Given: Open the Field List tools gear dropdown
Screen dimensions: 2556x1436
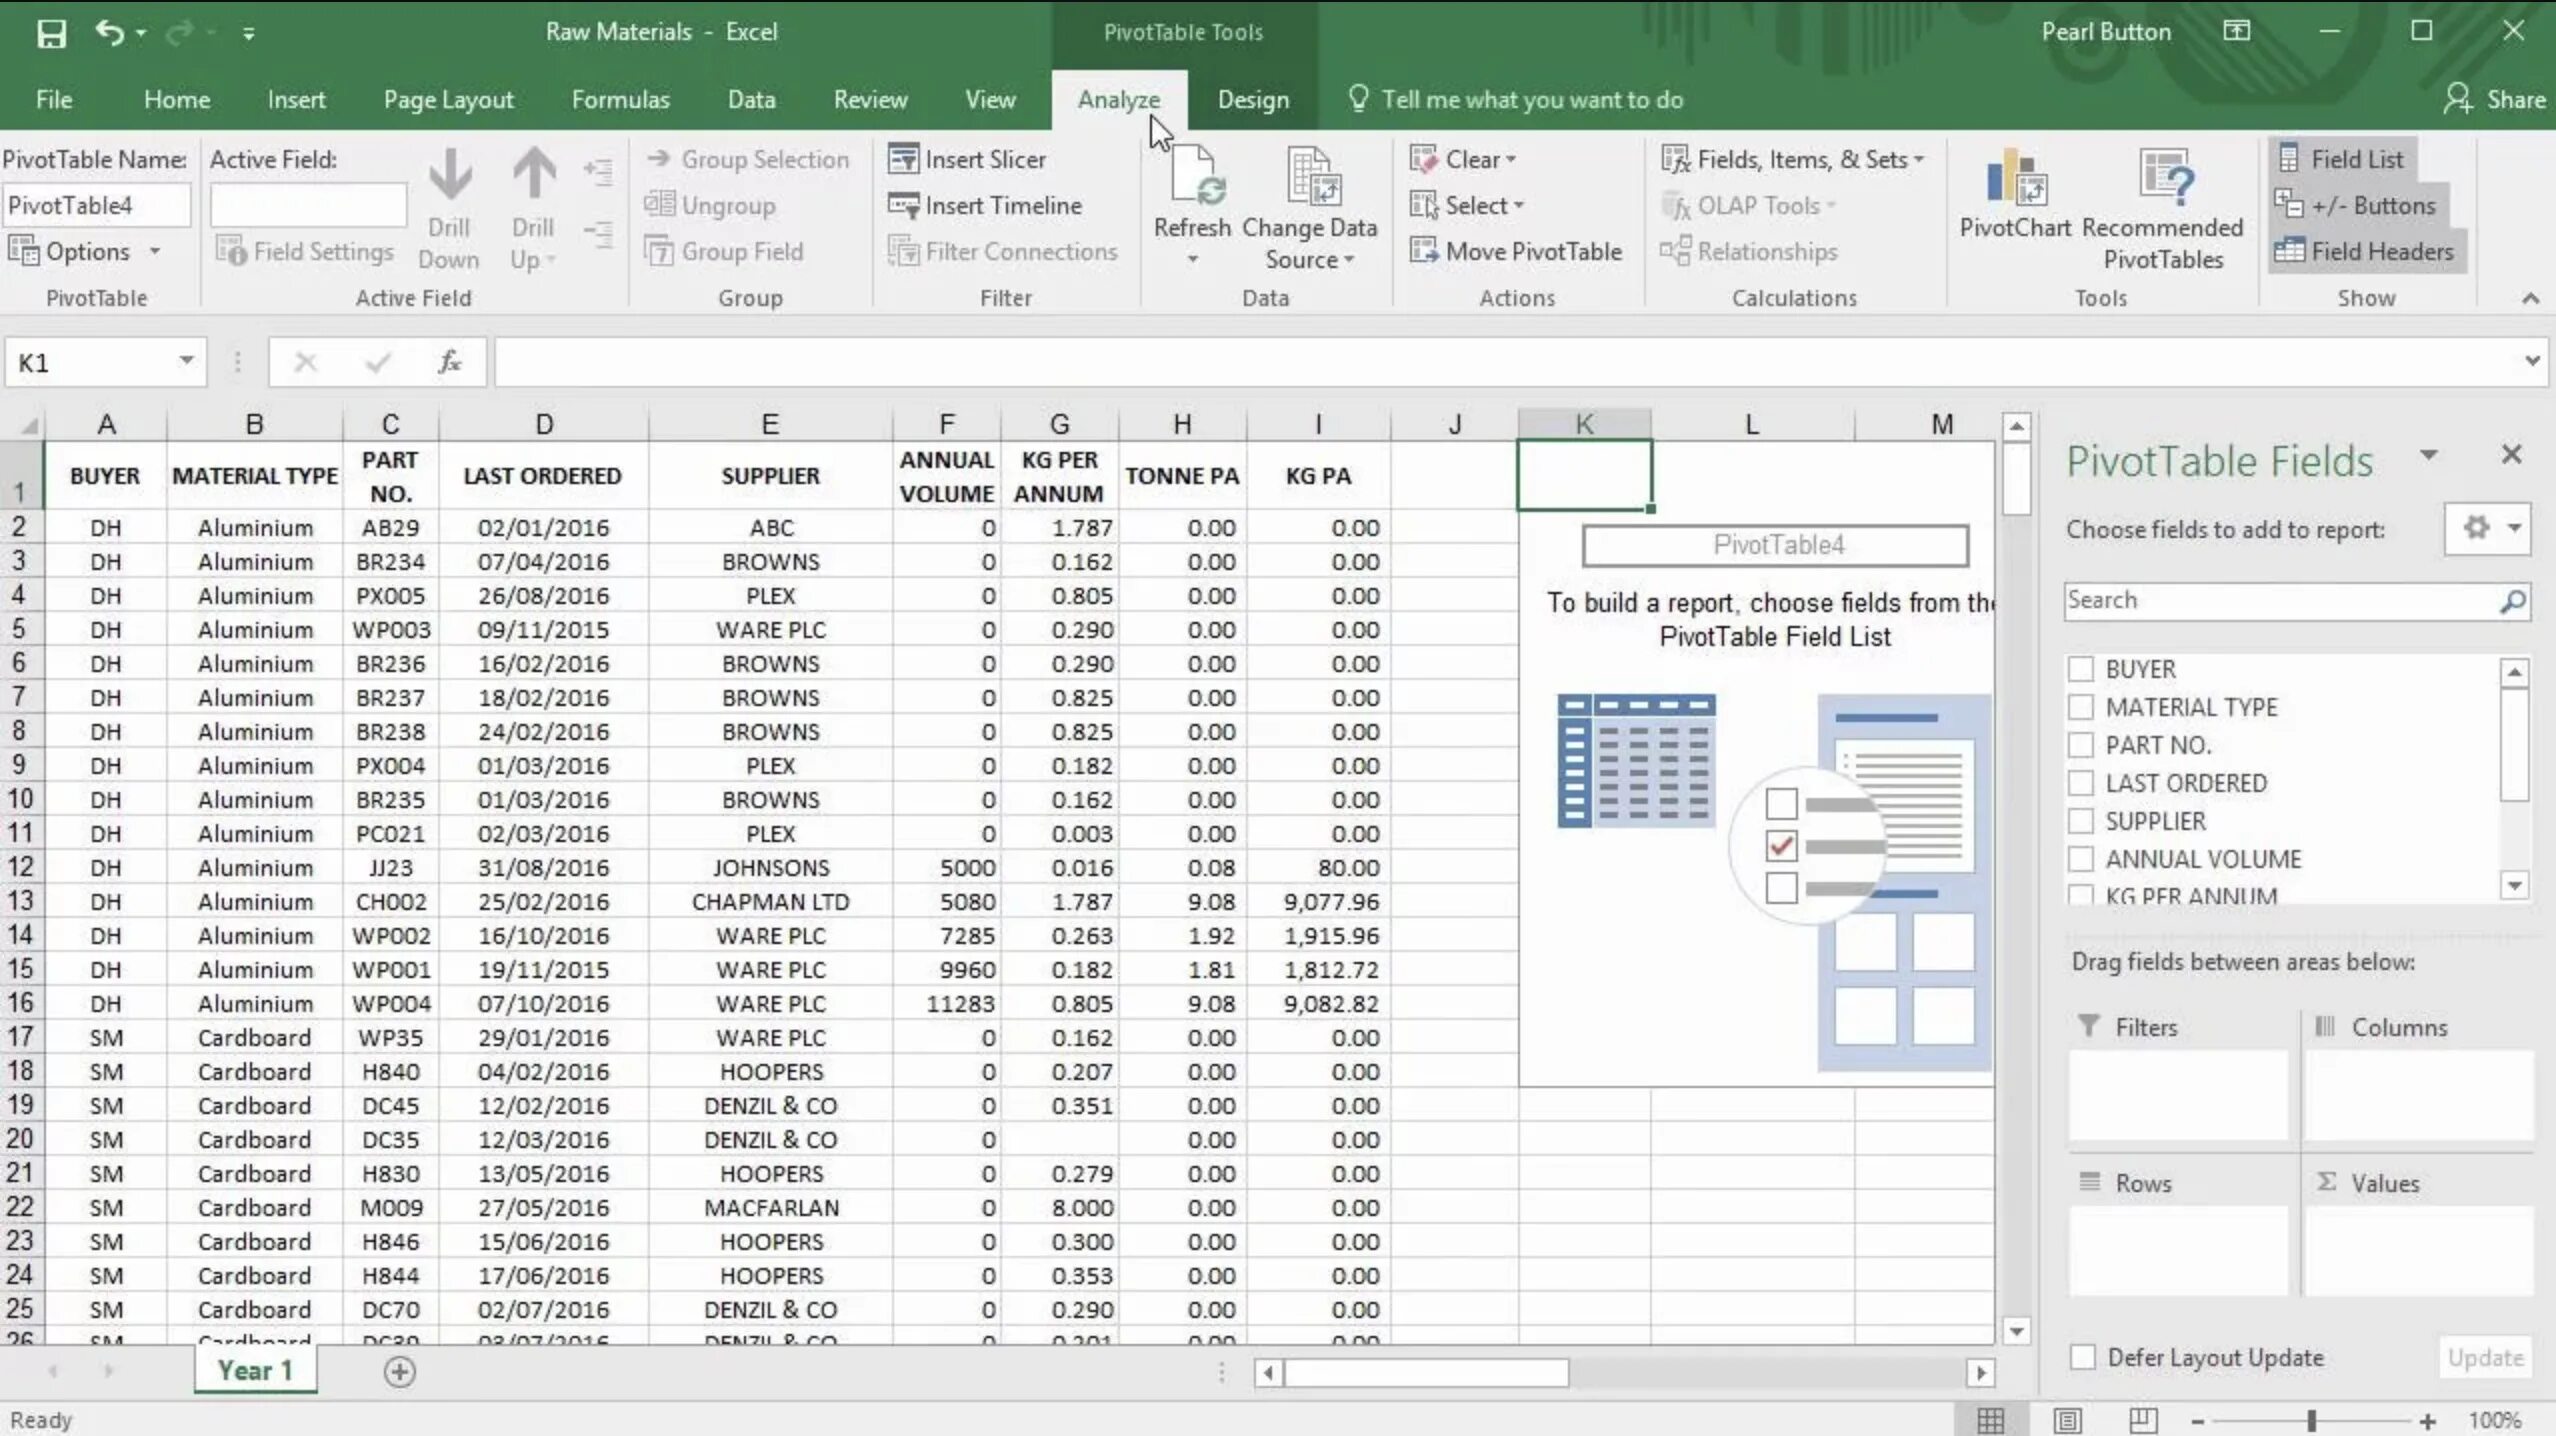Looking at the screenshot, I should [x=2488, y=528].
